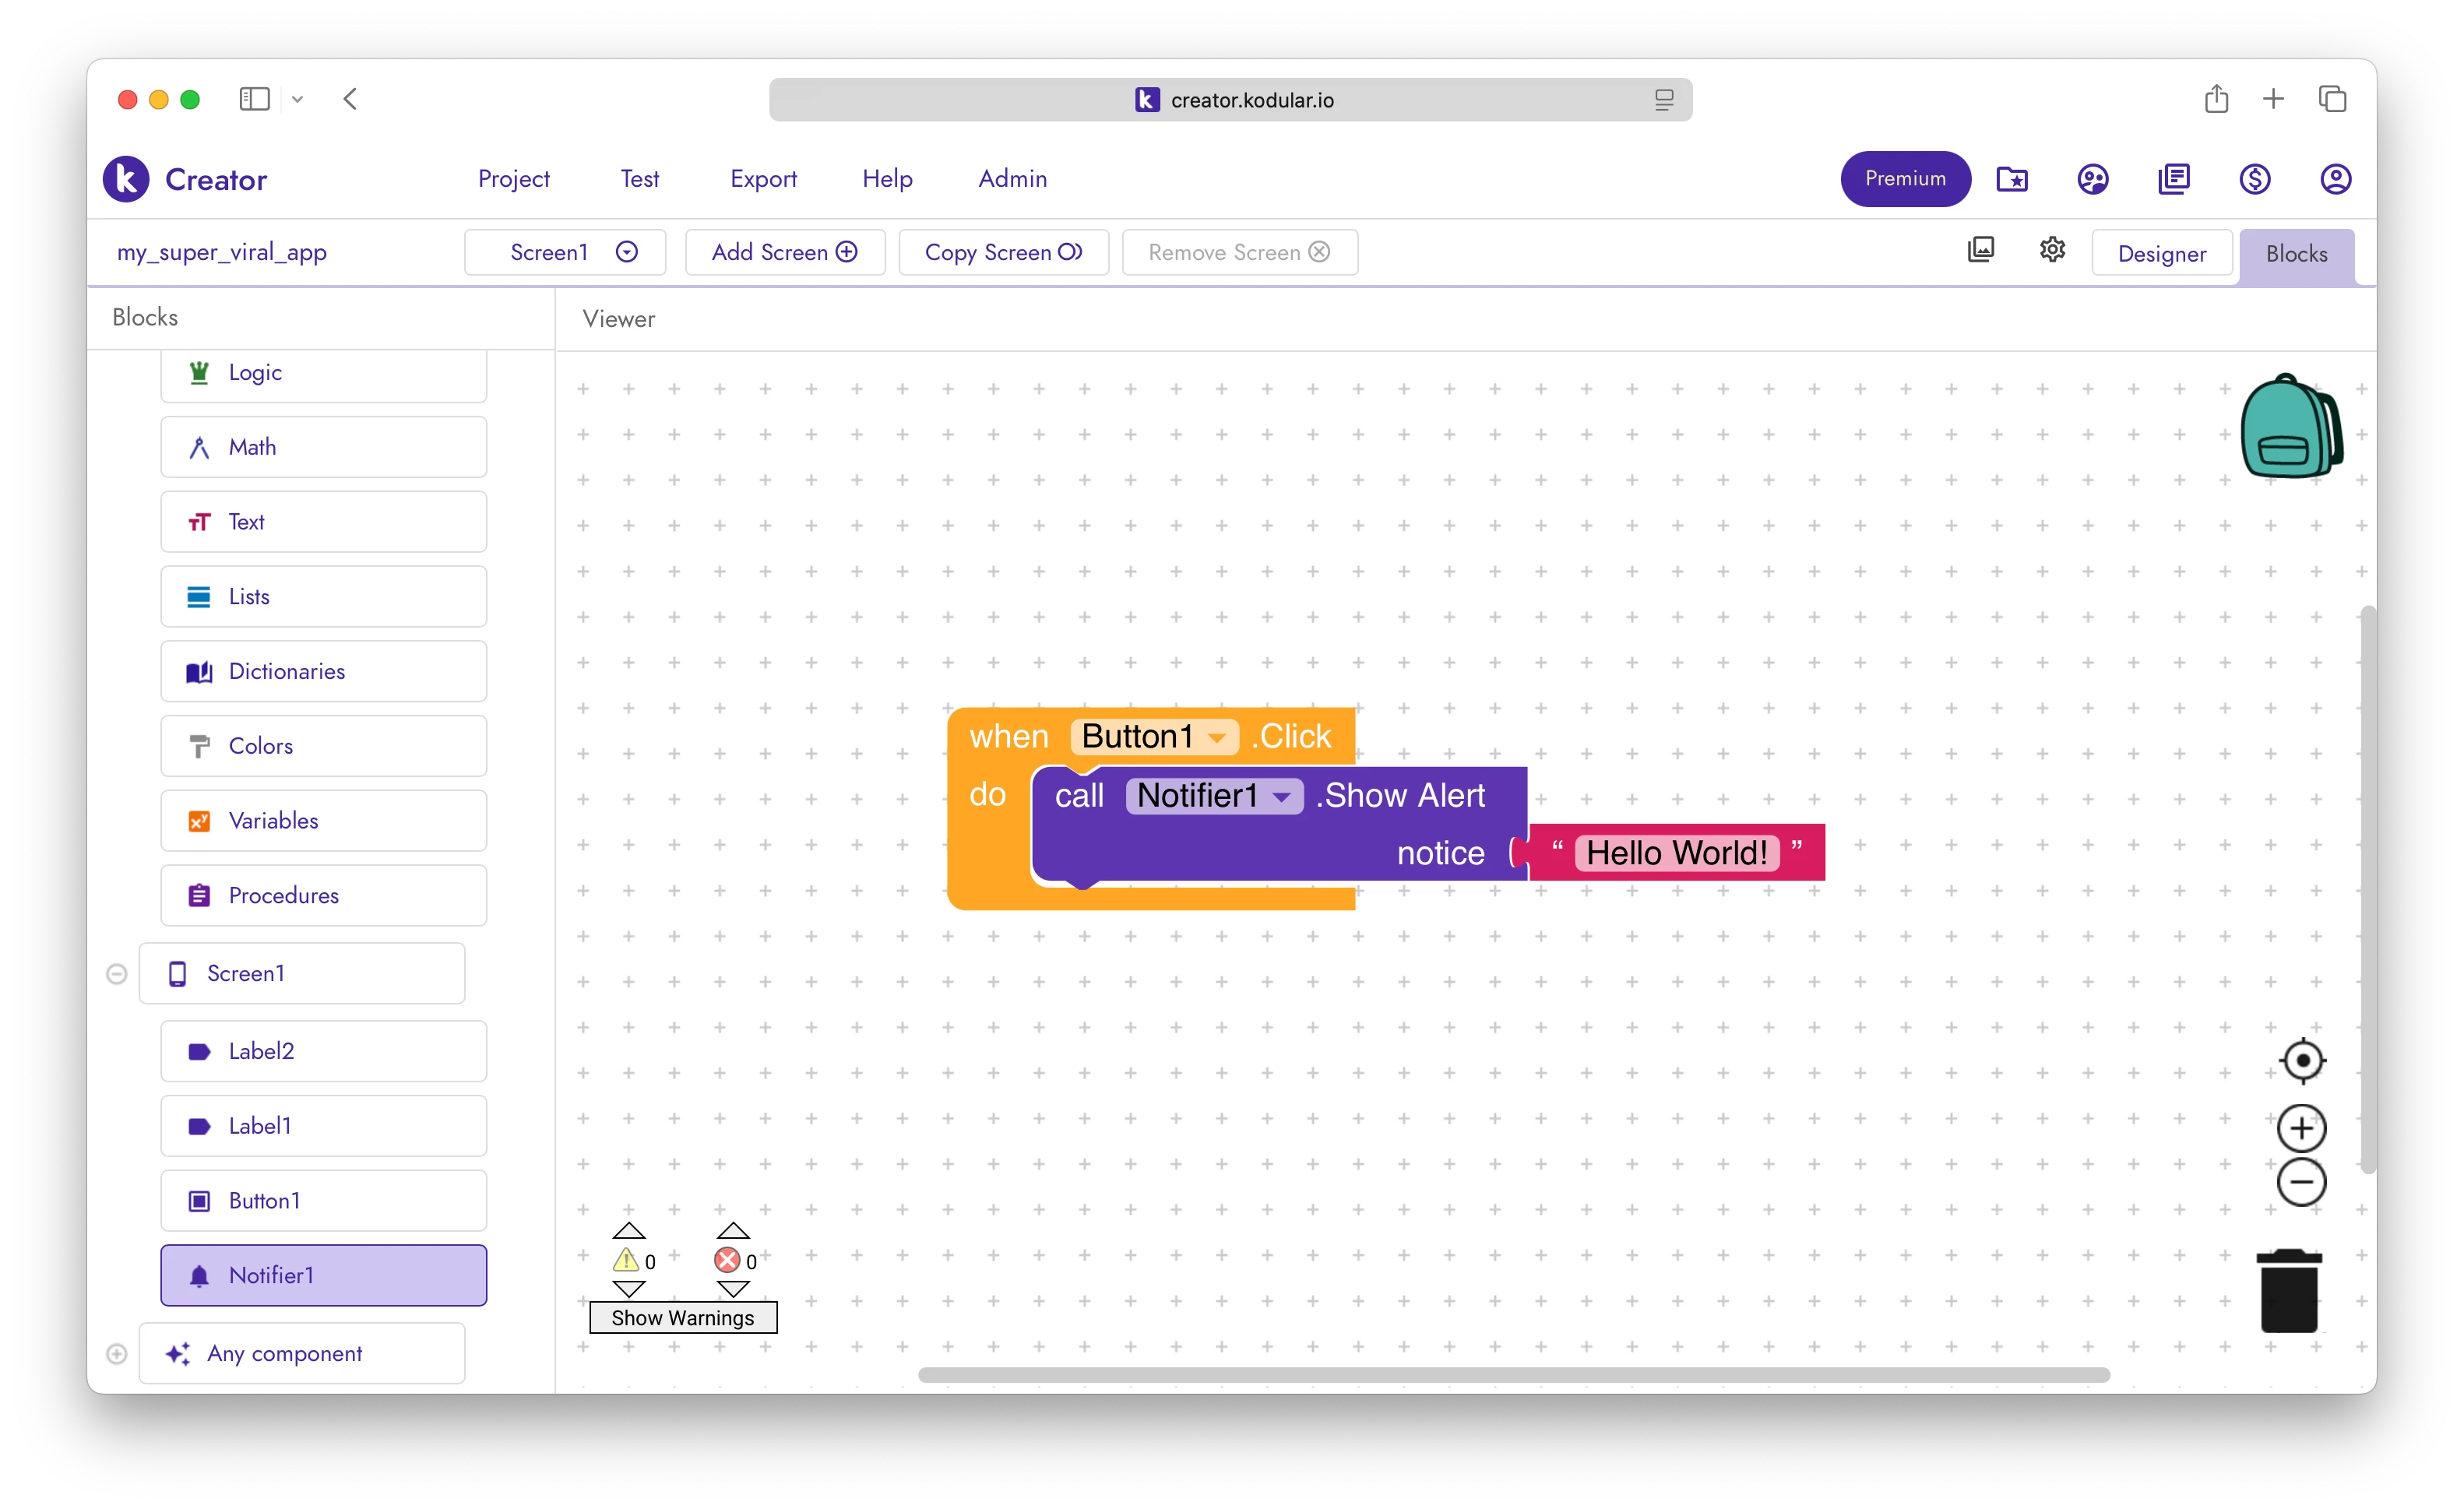Click the Add Screen button
Screen dimensions: 2464x1509
[784, 252]
